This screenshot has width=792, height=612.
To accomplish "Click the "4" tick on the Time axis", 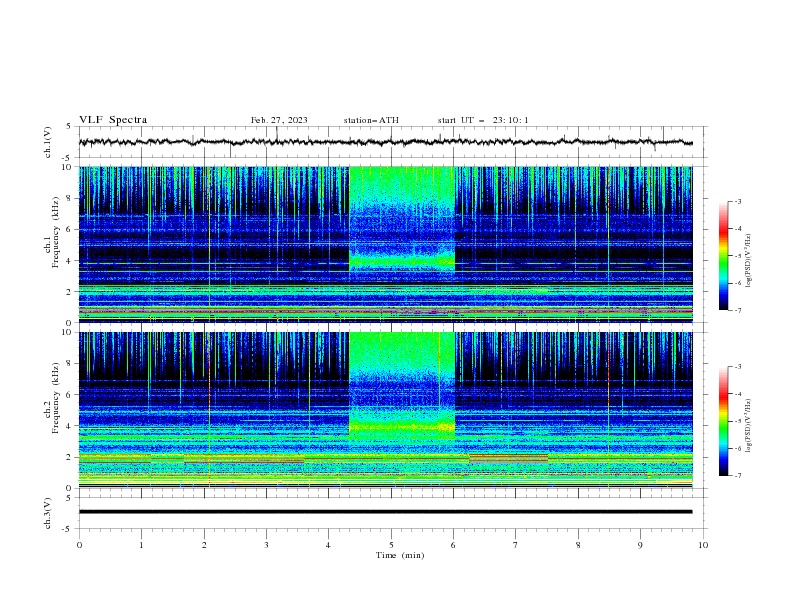I will [x=328, y=545].
